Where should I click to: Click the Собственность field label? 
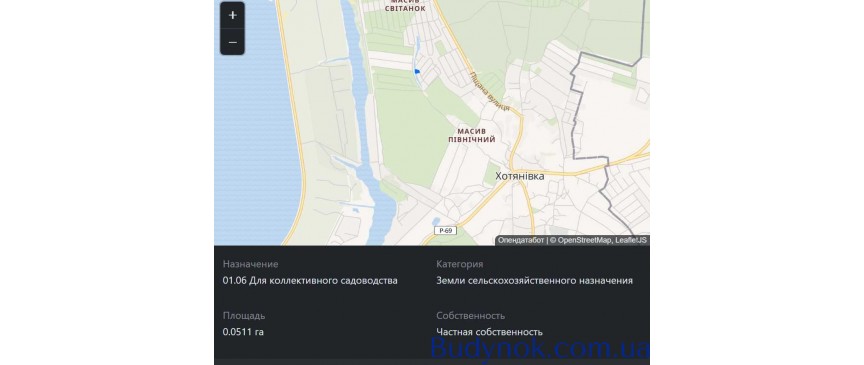tap(471, 316)
